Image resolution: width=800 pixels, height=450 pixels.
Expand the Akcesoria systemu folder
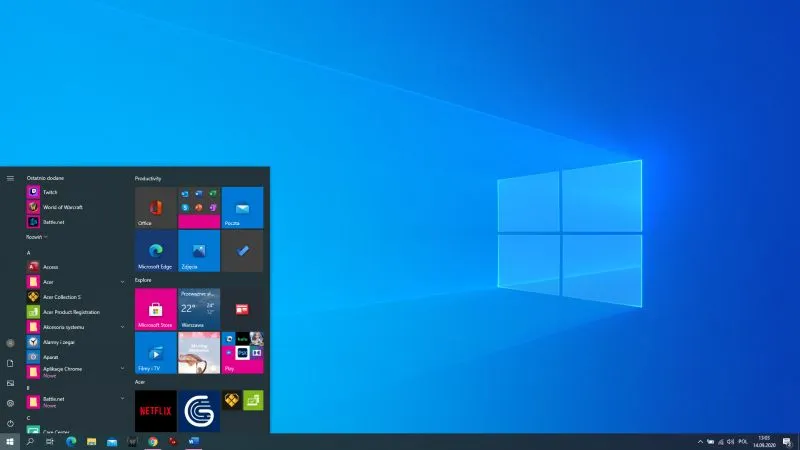pyautogui.click(x=74, y=327)
